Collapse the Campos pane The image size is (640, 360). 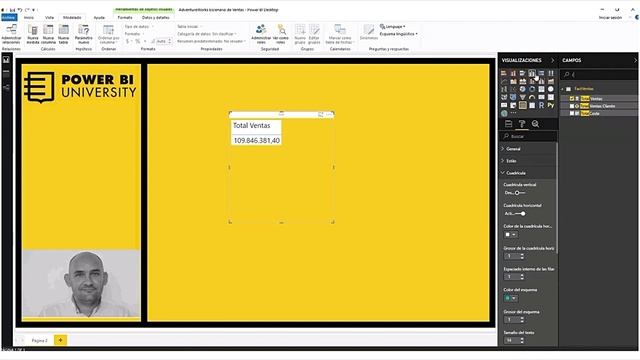click(635, 60)
